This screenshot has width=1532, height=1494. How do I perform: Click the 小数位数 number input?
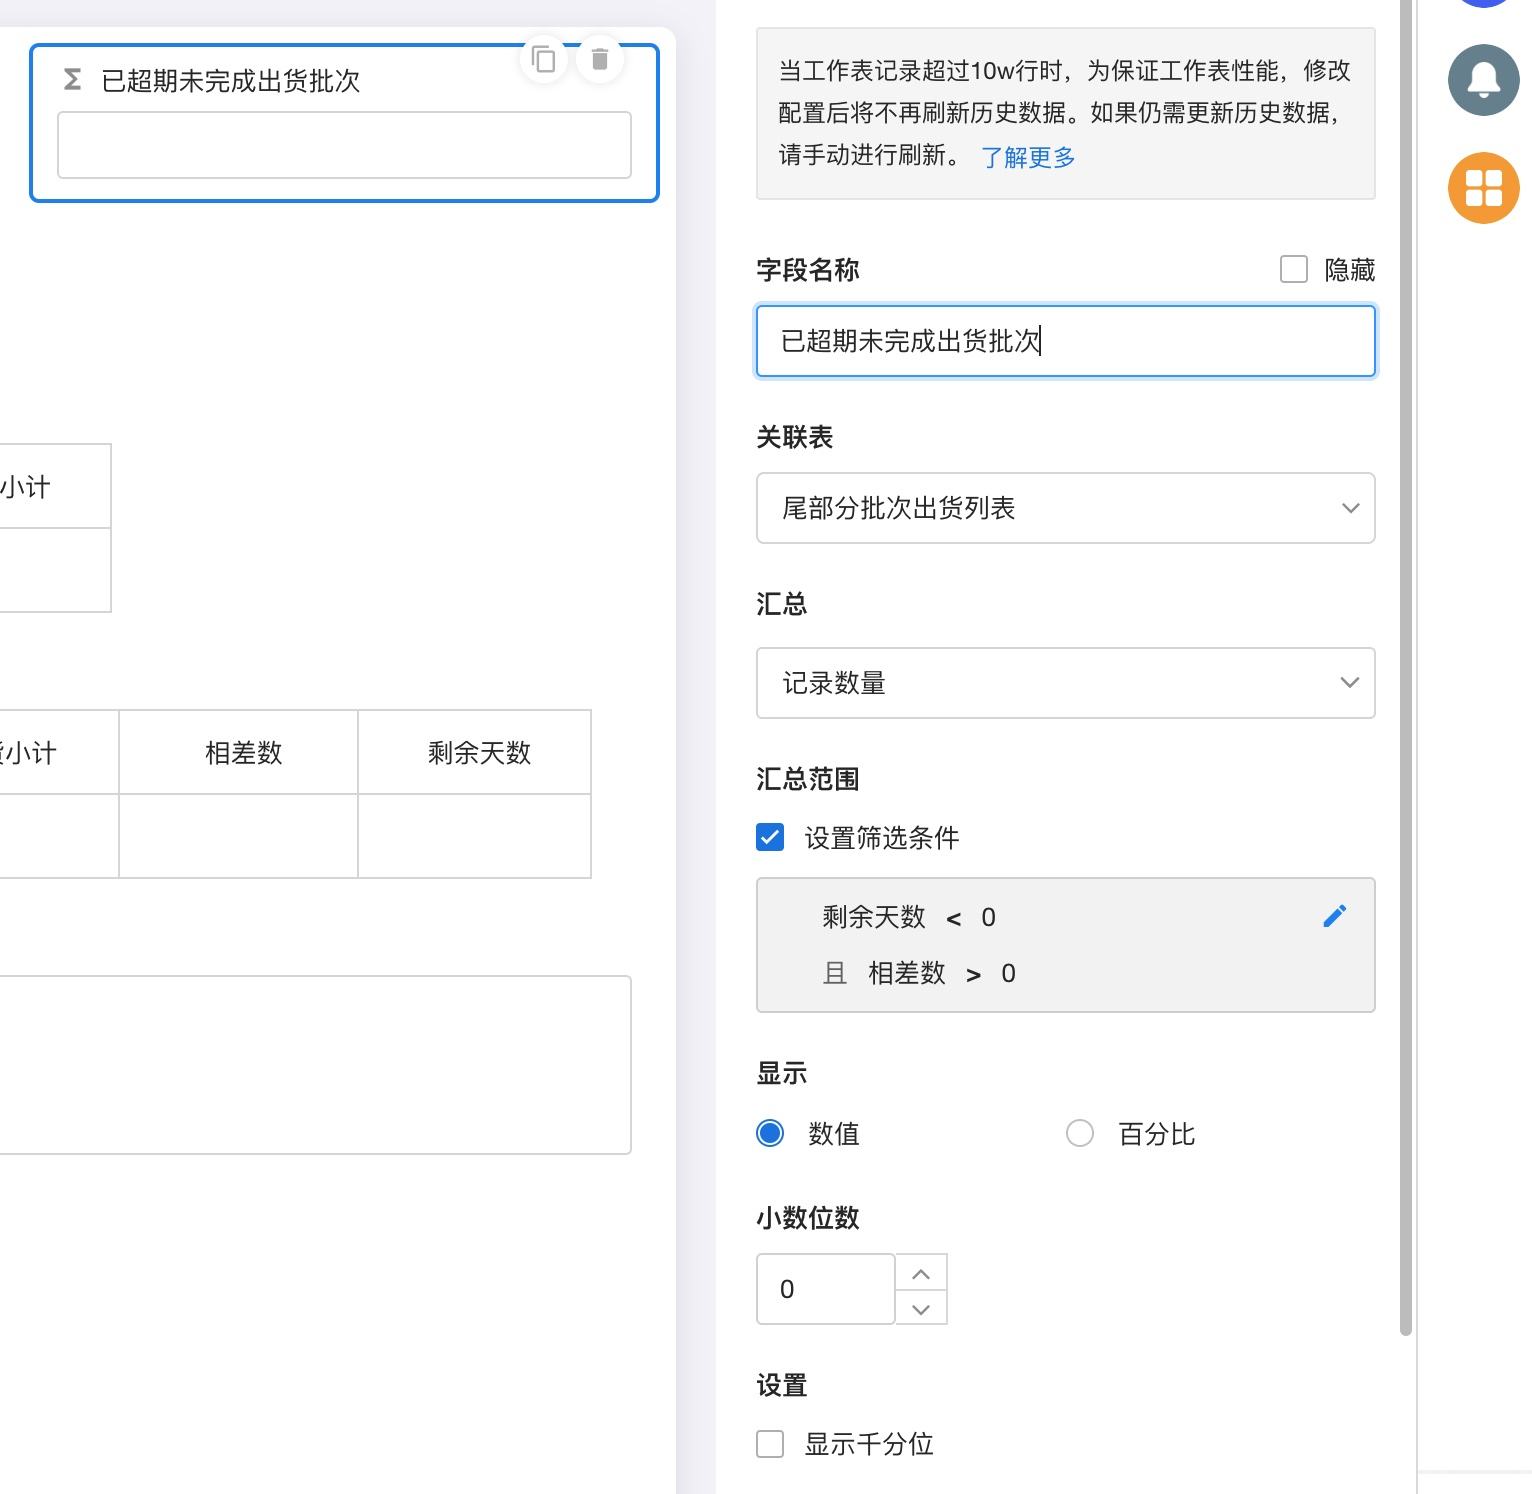tap(826, 1289)
